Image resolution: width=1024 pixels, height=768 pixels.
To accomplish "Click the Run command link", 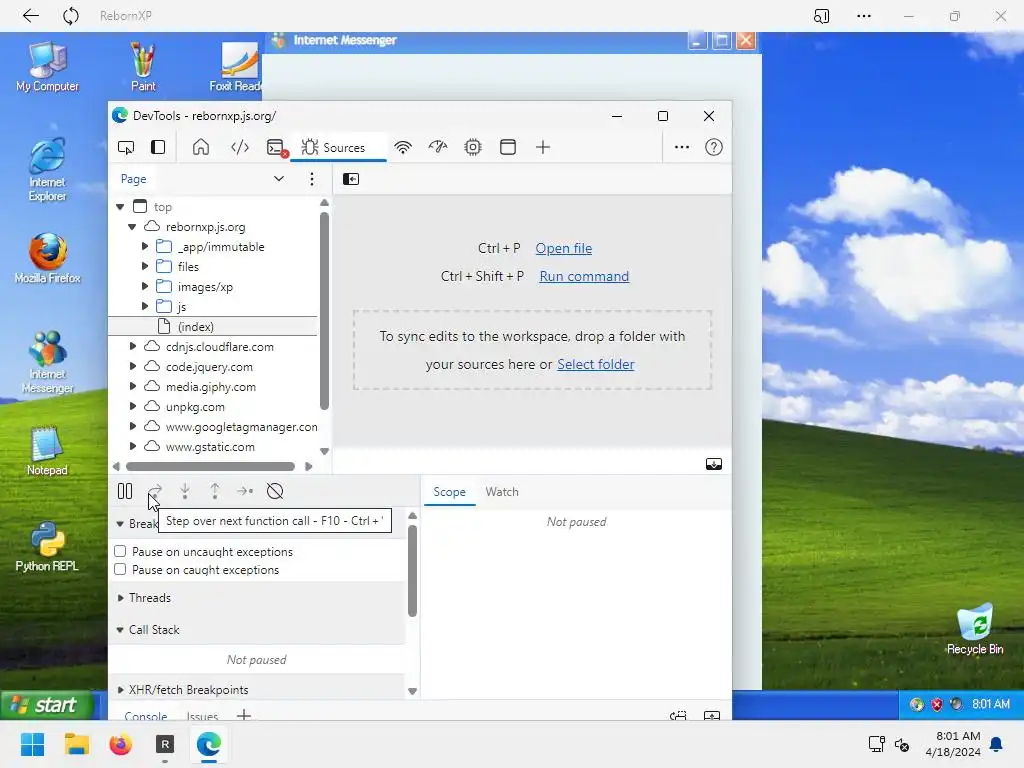I will click(x=584, y=276).
